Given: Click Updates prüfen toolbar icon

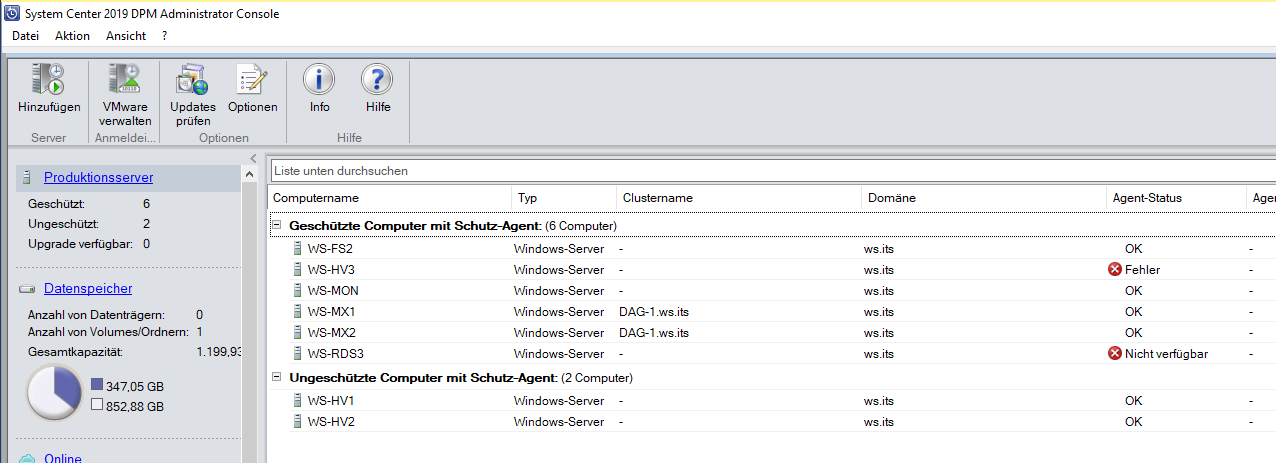Looking at the screenshot, I should click(192, 80).
